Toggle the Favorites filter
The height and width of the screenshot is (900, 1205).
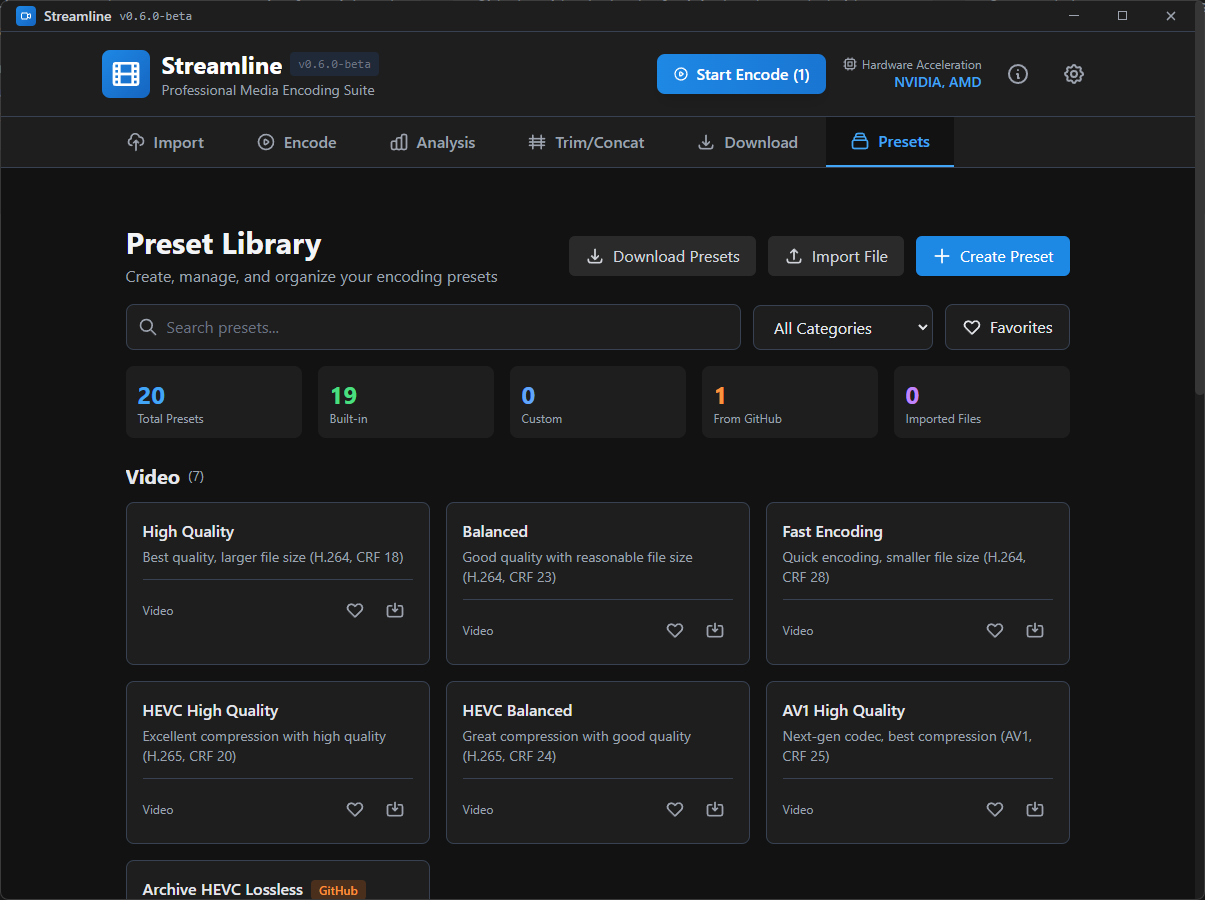click(1006, 327)
